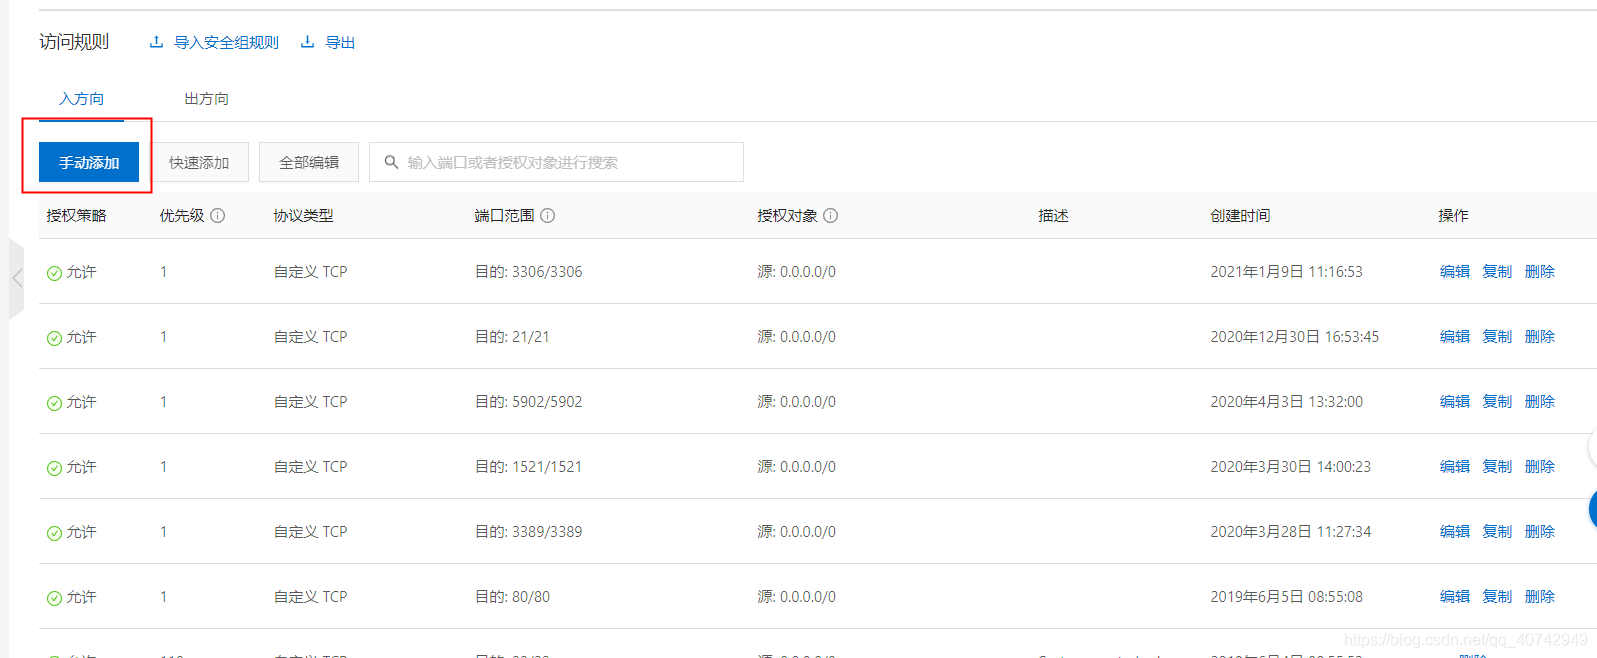The width and height of the screenshot is (1597, 658).
Task: Click timestamp 2020年12月30日 16:53:45
Action: click(x=1294, y=336)
